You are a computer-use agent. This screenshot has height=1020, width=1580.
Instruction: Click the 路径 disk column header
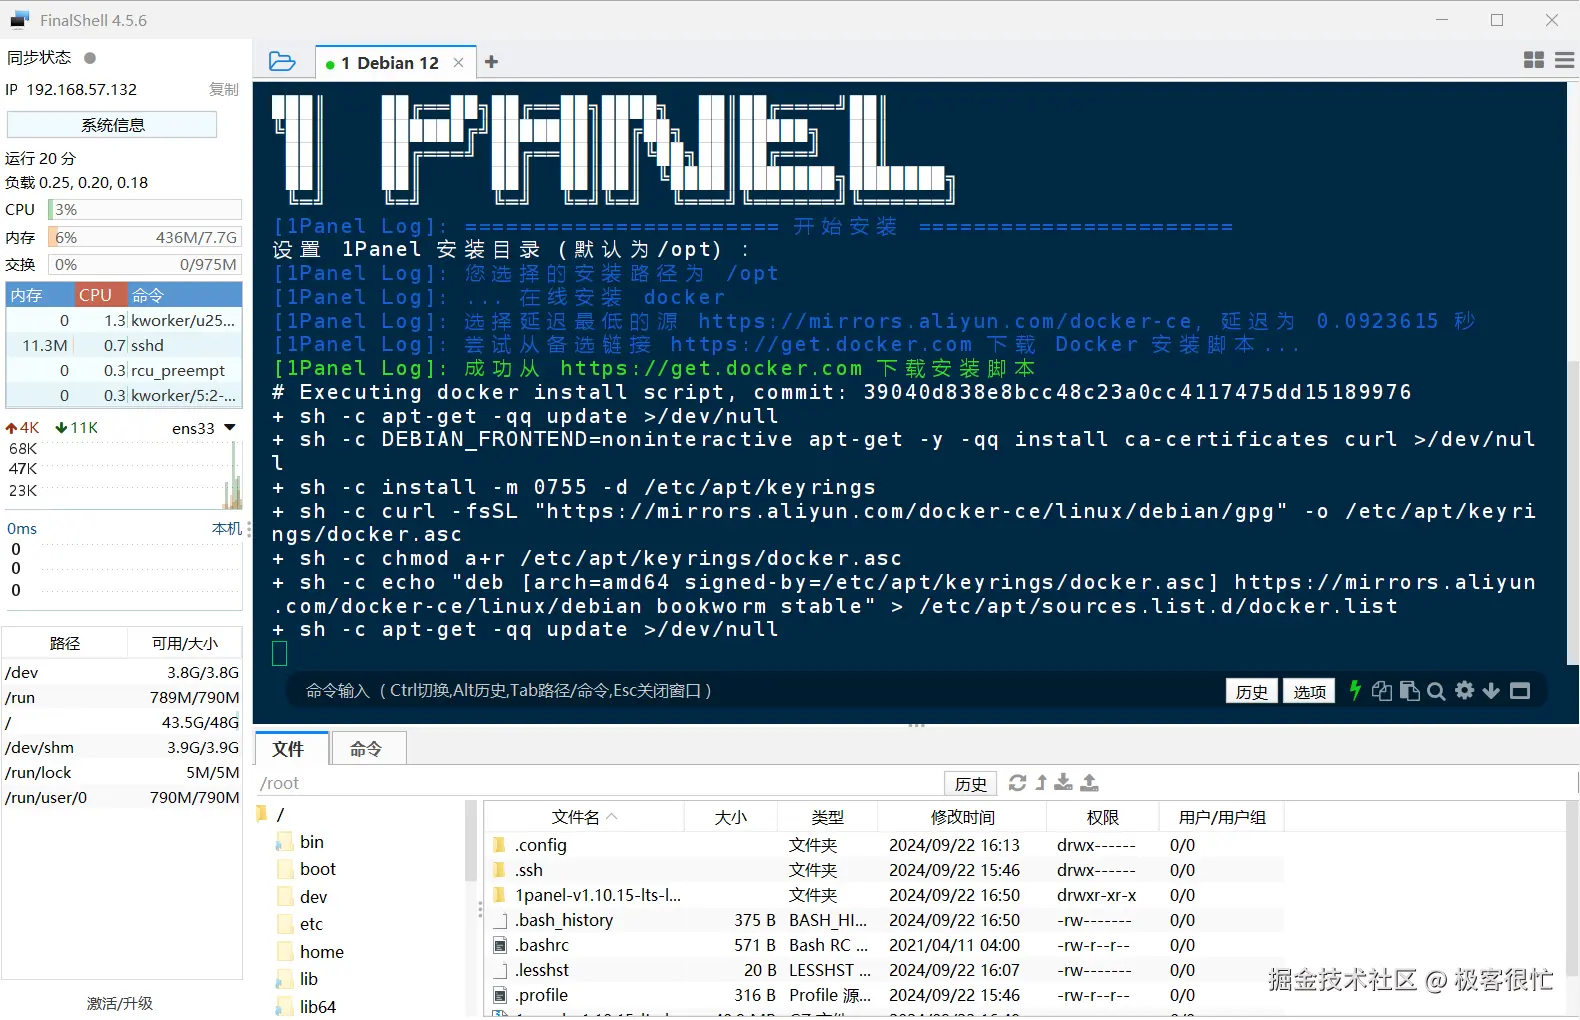click(65, 643)
